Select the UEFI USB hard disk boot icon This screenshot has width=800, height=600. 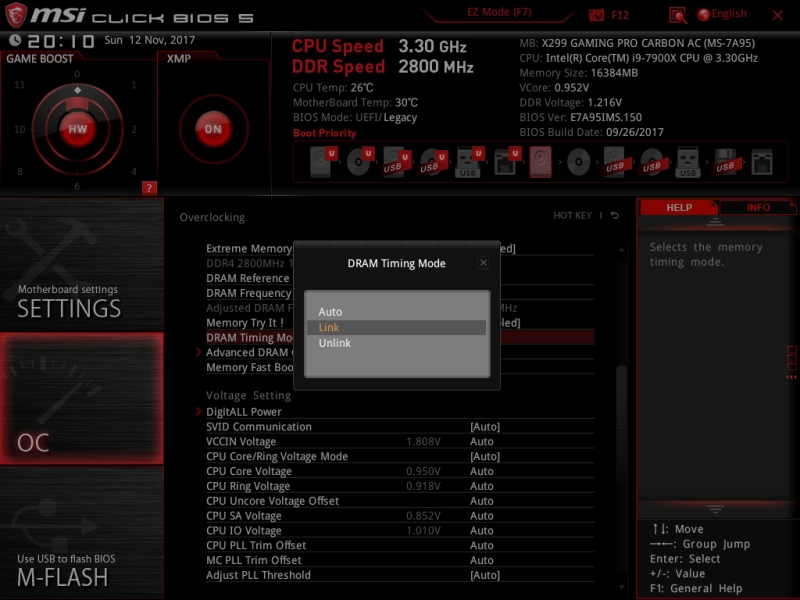click(396, 162)
